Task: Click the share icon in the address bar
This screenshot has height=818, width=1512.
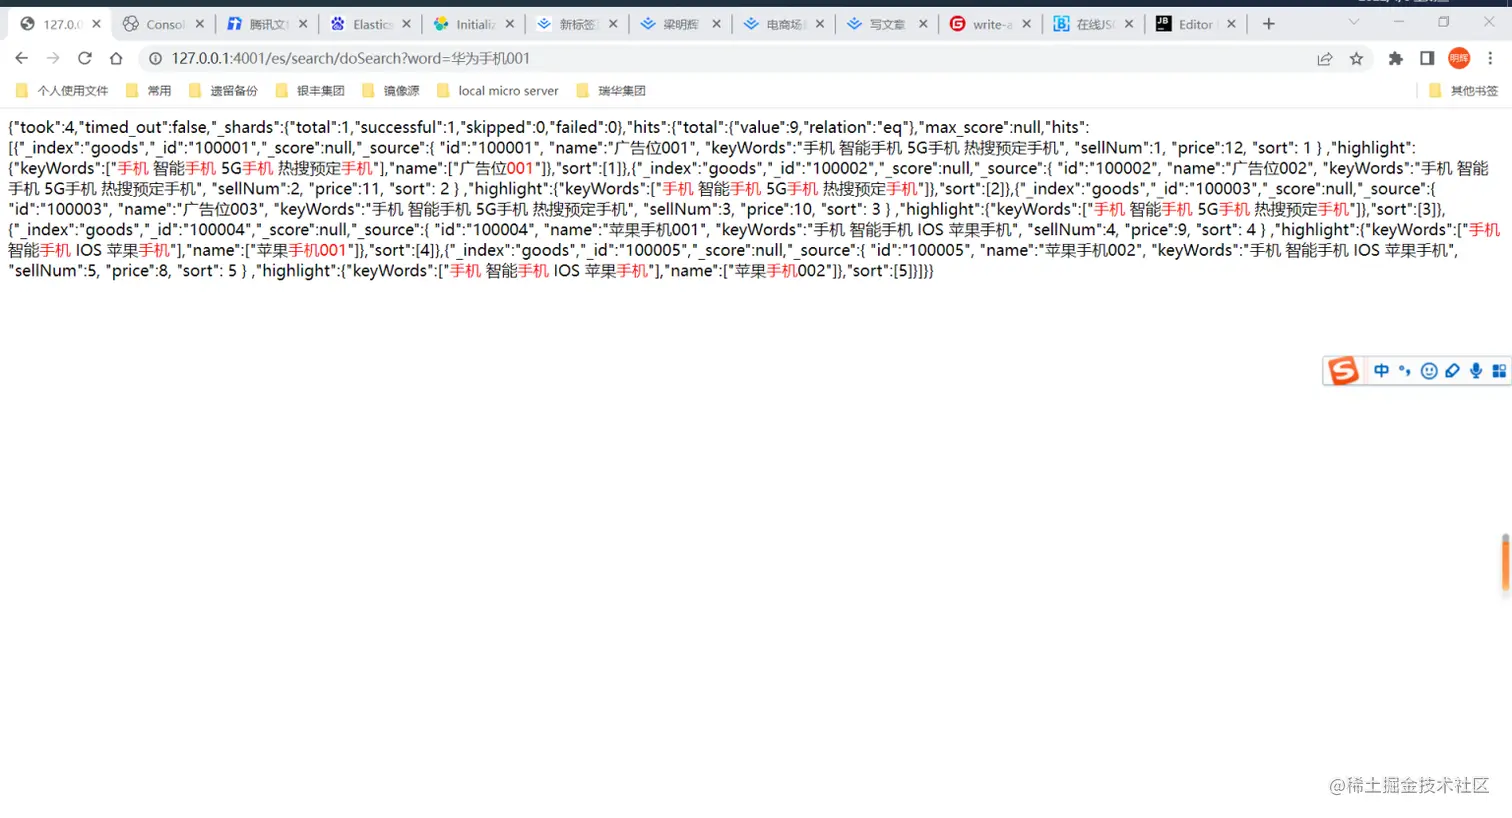Action: [x=1325, y=59]
